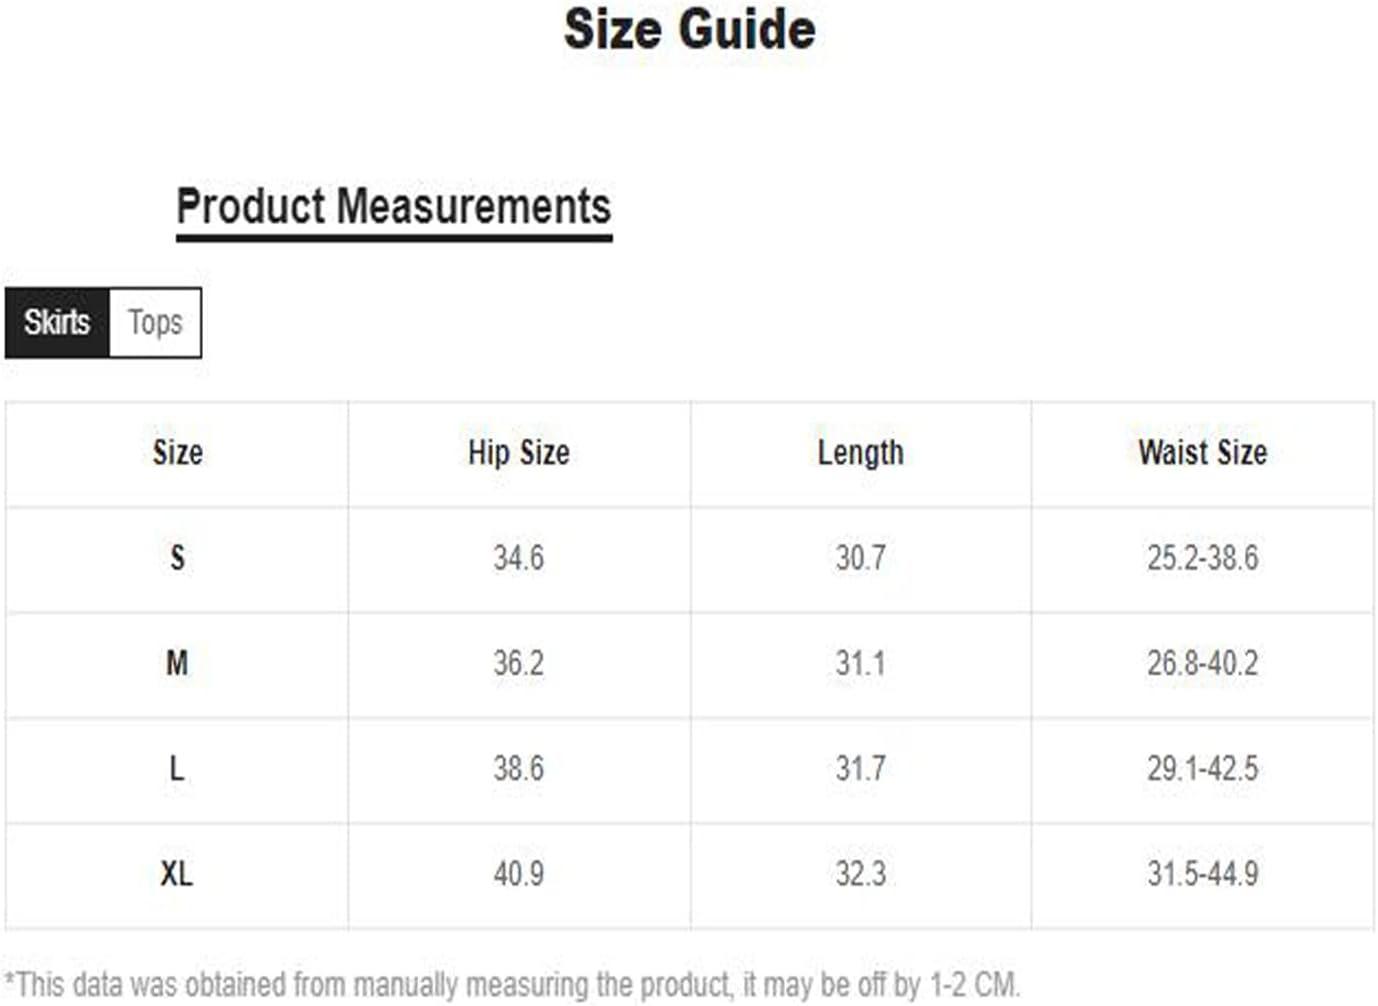The width and height of the screenshot is (1378, 1006).
Task: Click waist size range 25.2-38.6
Action: point(1203,558)
